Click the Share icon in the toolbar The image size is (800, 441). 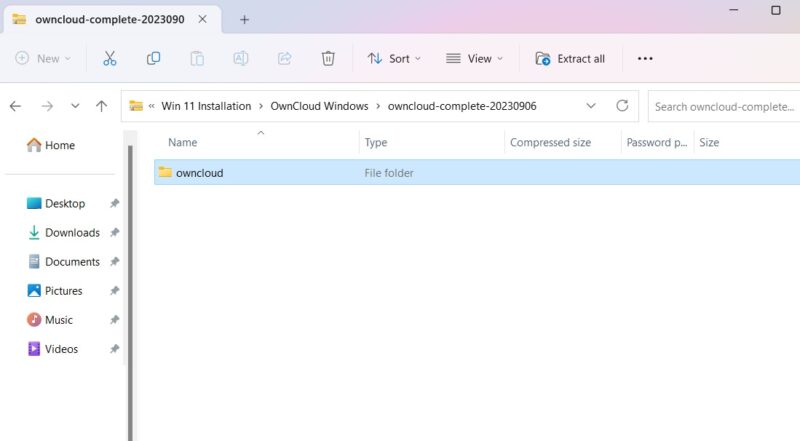tap(284, 59)
